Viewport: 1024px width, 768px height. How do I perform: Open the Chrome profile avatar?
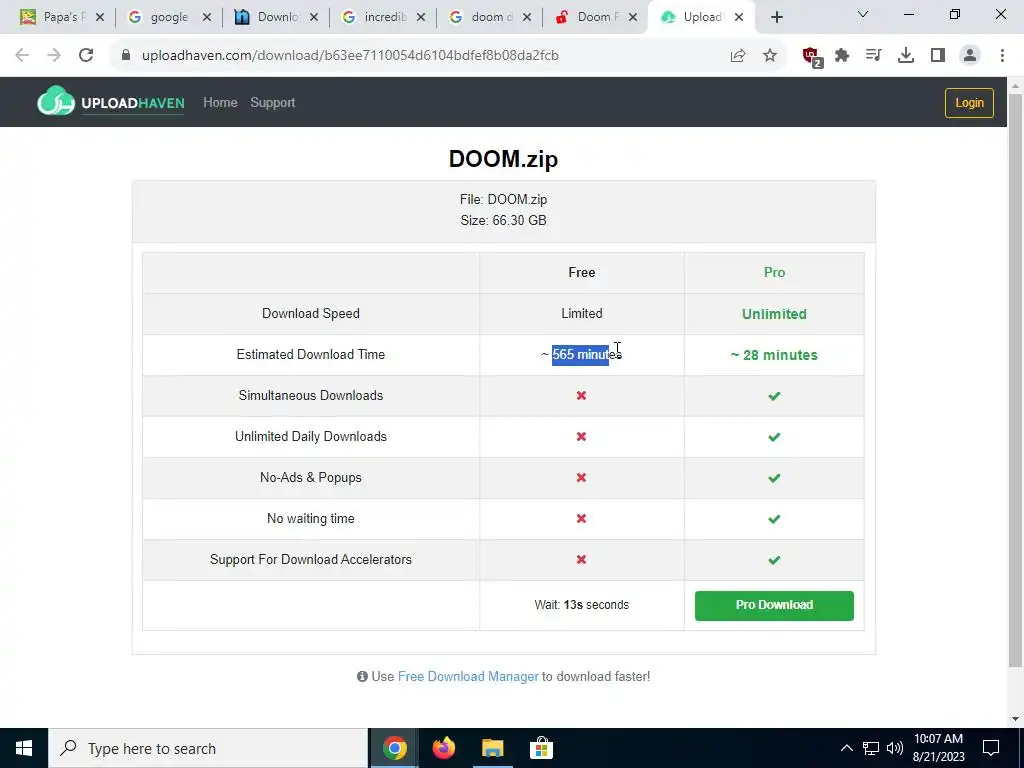coord(970,56)
